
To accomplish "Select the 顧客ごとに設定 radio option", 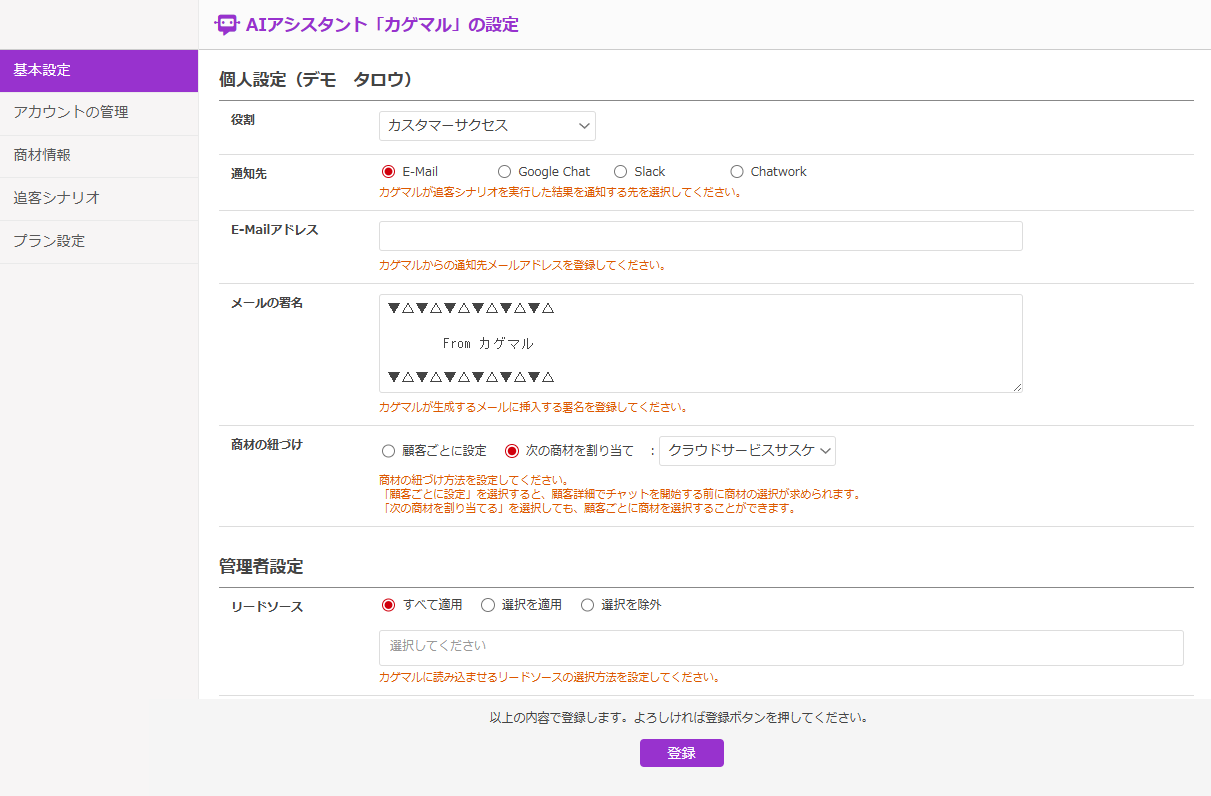I will (x=389, y=451).
